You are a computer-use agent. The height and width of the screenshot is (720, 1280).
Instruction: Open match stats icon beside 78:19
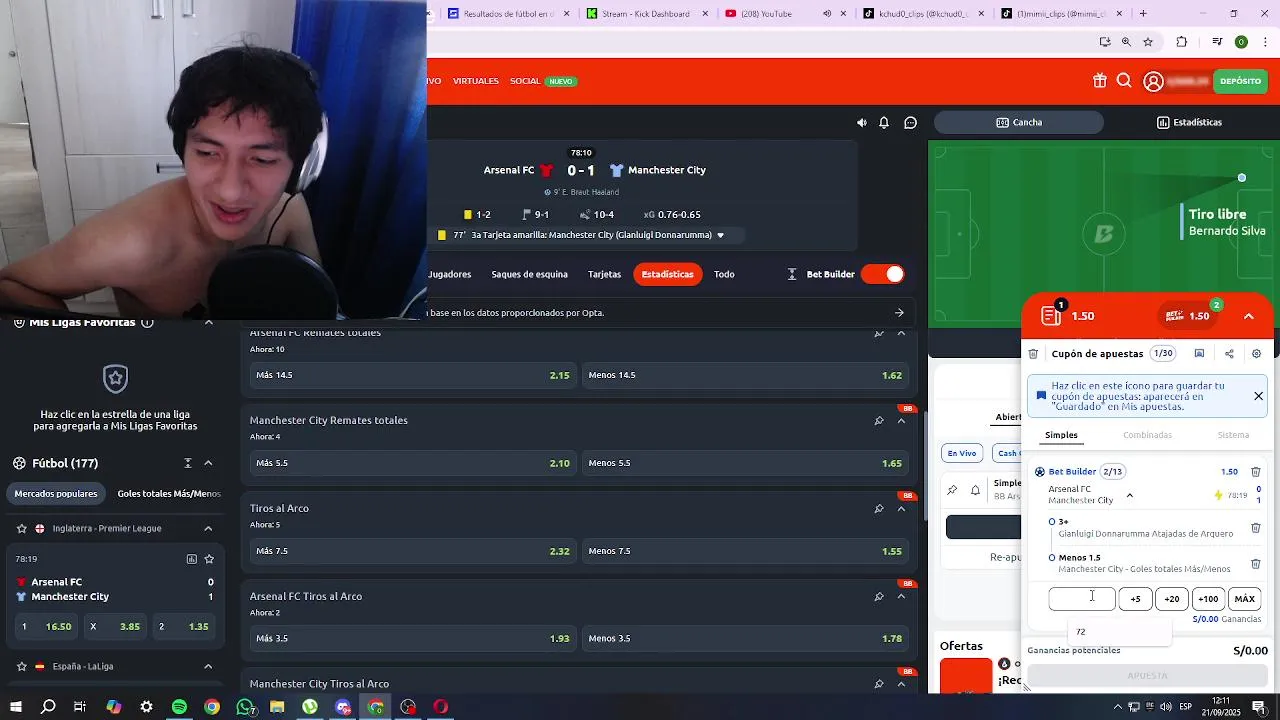coord(191,559)
